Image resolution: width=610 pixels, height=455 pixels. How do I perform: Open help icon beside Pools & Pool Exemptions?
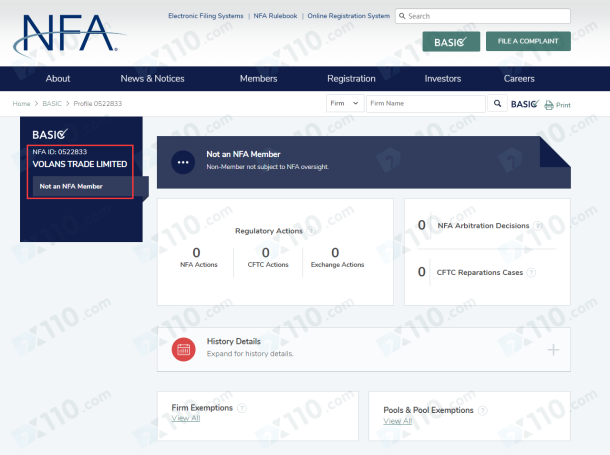click(x=482, y=410)
